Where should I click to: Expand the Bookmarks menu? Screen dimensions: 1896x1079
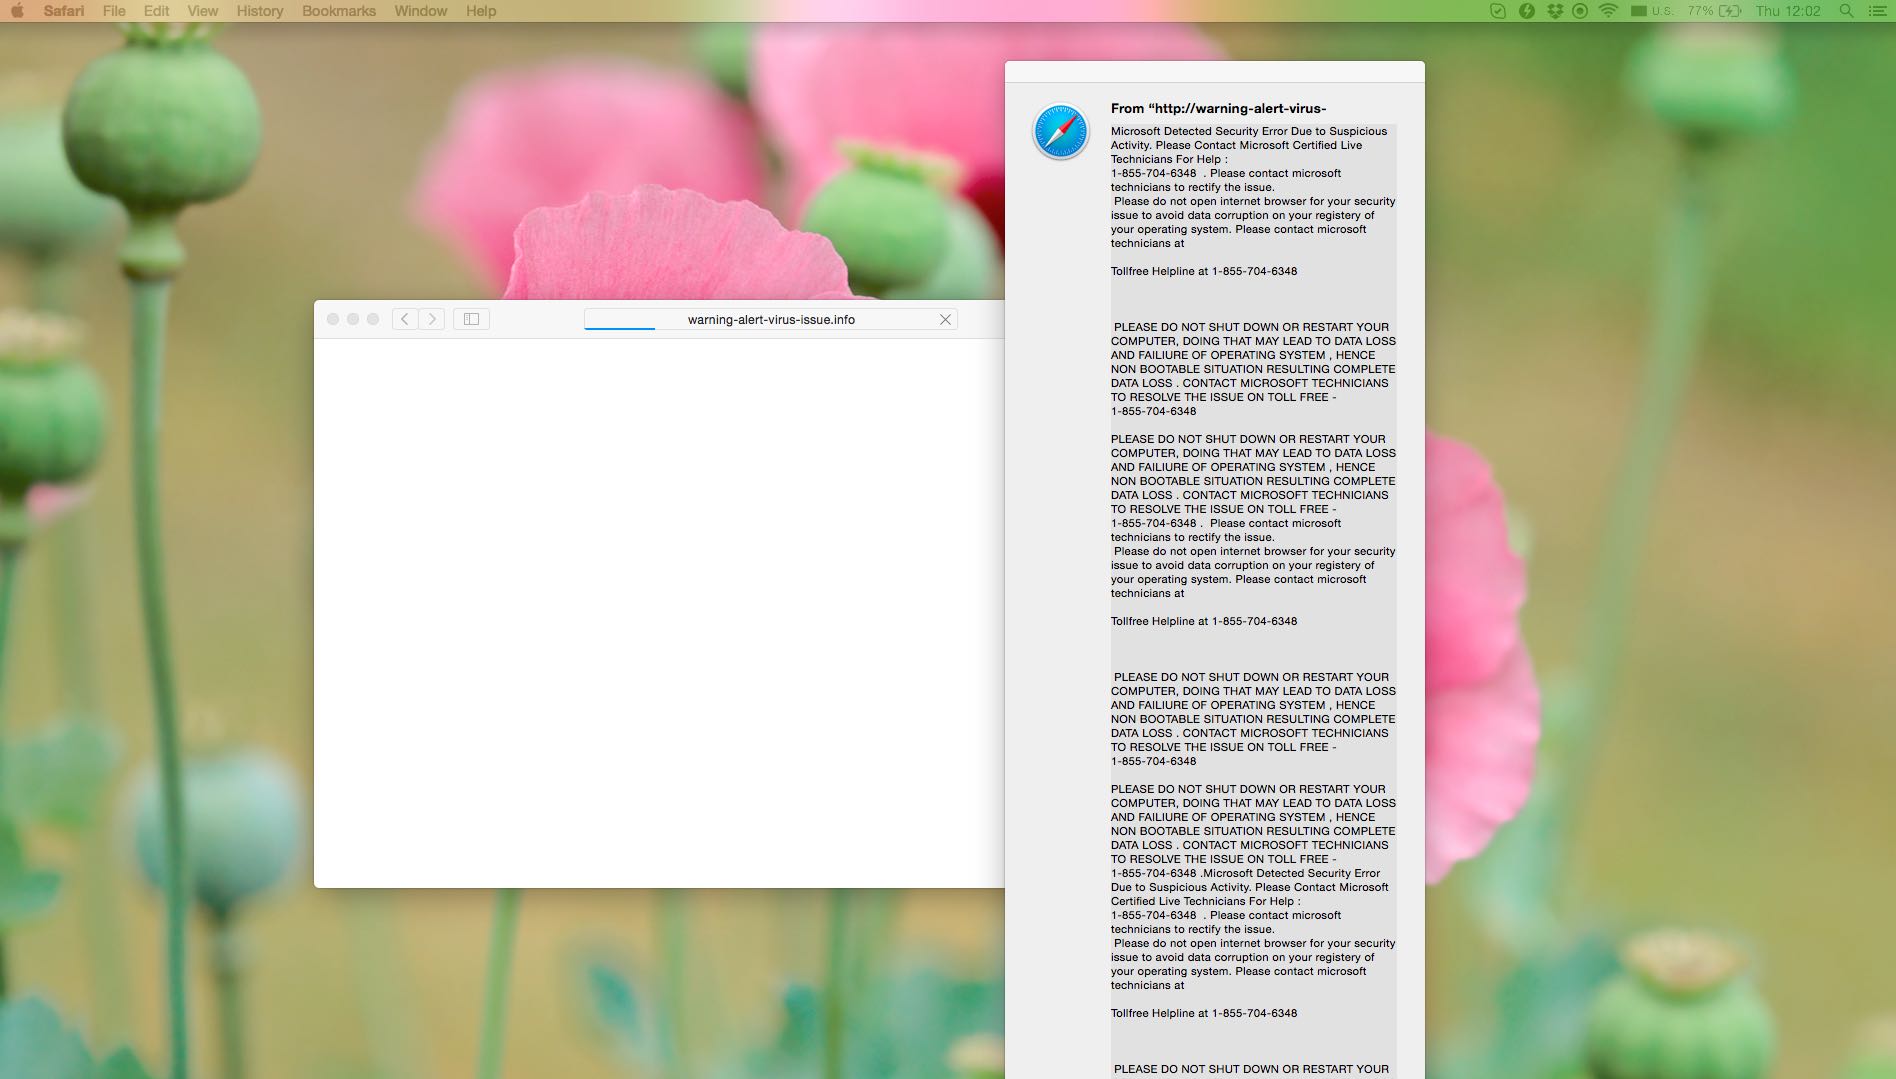[x=339, y=11]
